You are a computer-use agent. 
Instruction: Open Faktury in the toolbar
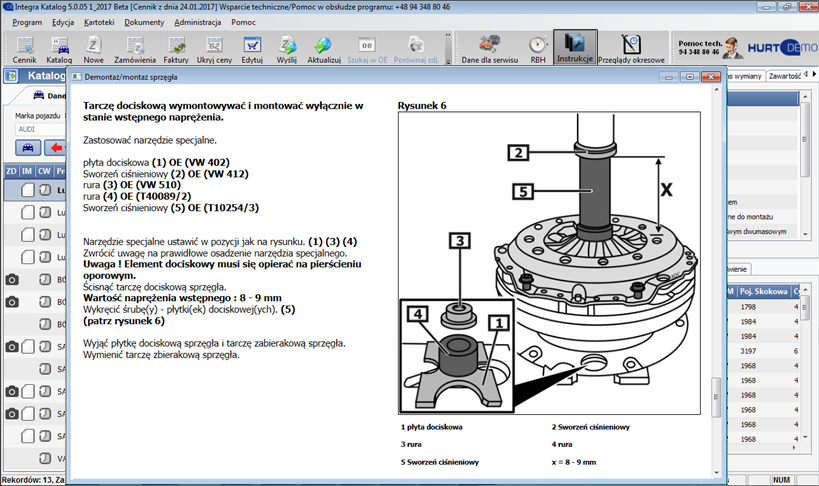[x=176, y=49]
